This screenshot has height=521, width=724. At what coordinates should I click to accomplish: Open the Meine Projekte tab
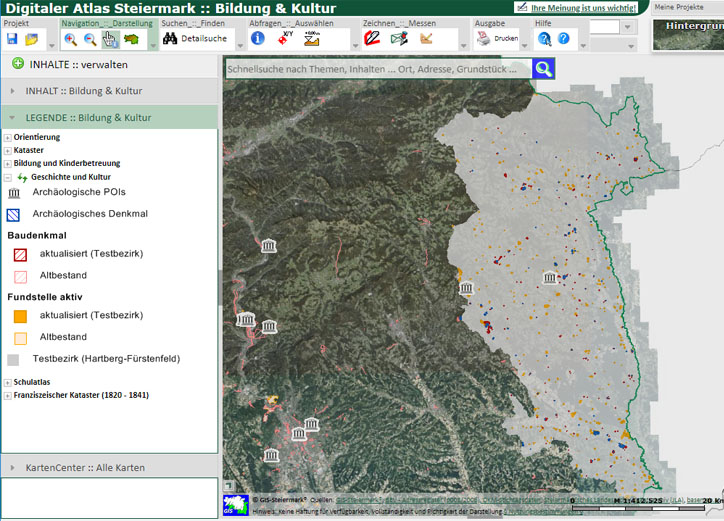679,7
